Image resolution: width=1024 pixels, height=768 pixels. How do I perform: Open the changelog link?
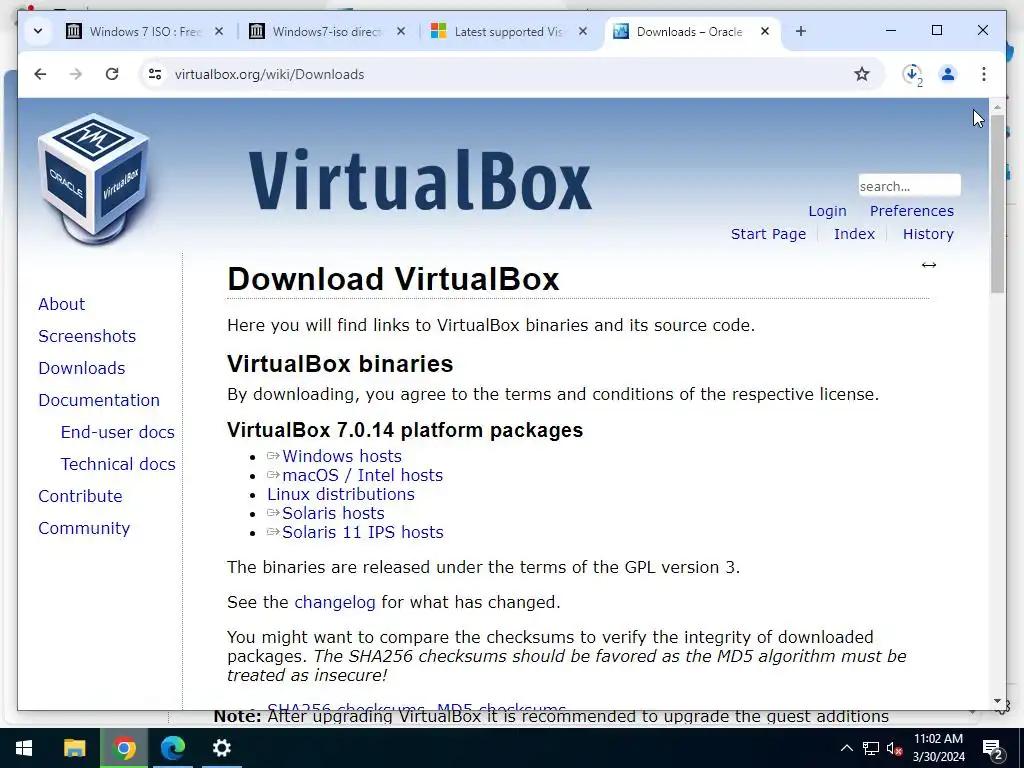click(x=334, y=602)
